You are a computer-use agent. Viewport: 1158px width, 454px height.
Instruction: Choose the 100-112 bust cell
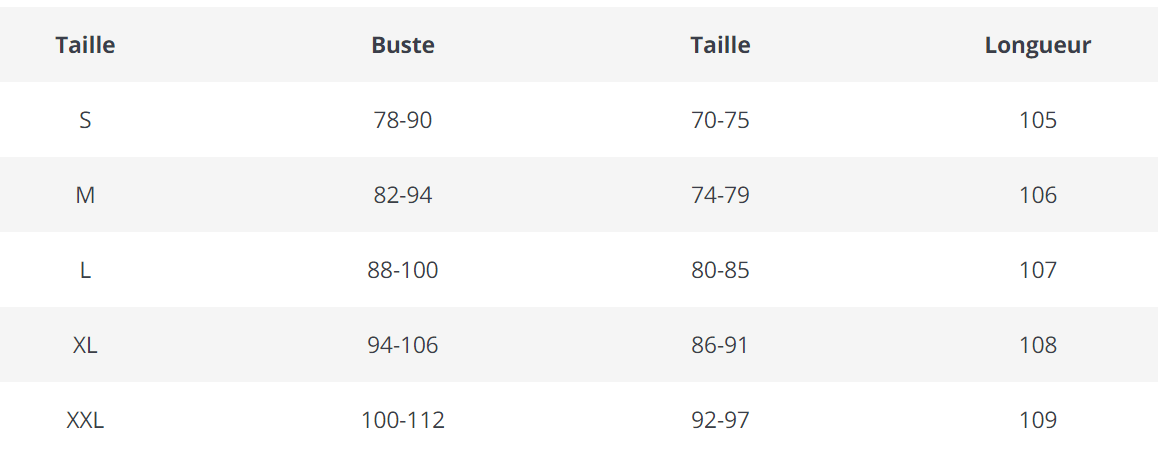(403, 420)
